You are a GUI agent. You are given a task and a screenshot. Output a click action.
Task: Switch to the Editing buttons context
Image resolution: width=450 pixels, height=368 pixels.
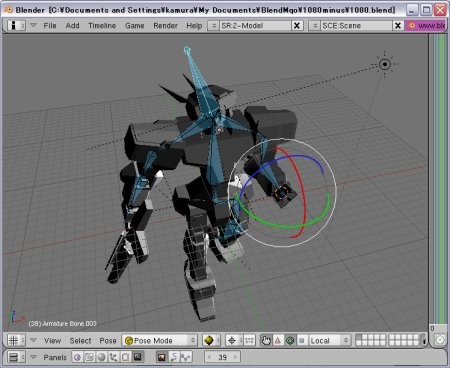tap(126, 357)
